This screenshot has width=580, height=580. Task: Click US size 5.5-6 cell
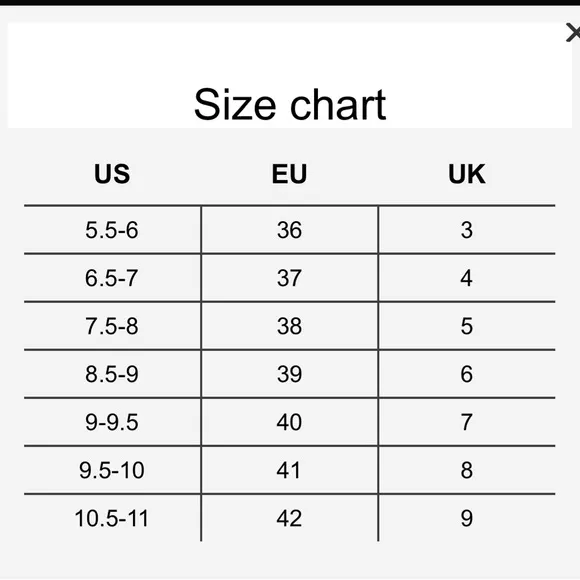tap(112, 230)
